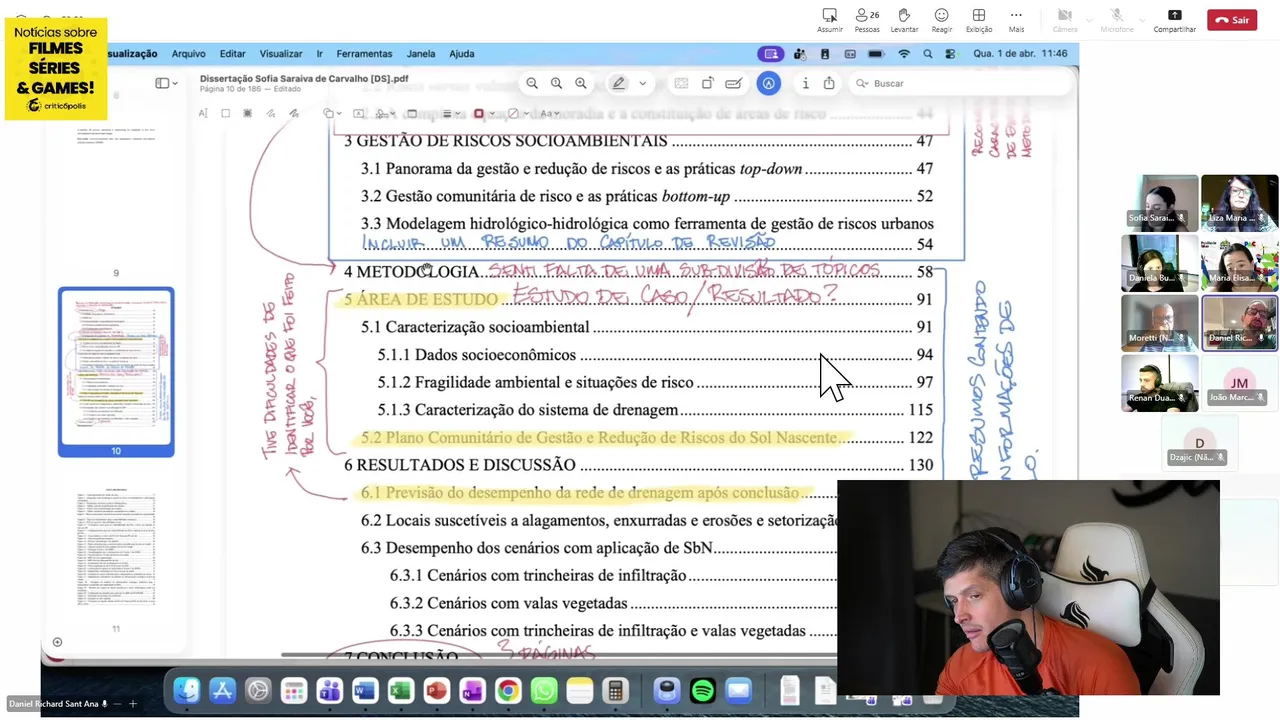Screen dimensions: 1280x720
Task: Open the Pessoas participants panel
Action: [x=867, y=20]
